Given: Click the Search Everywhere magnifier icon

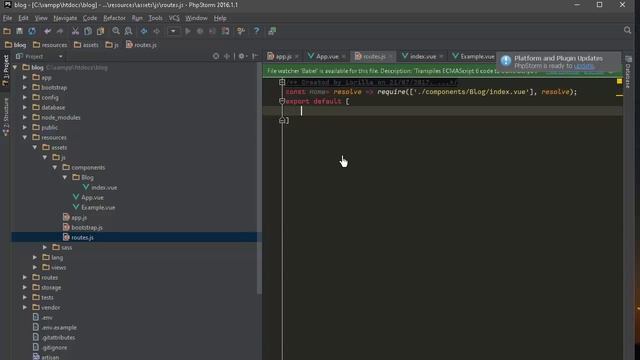Looking at the screenshot, I should [627, 30].
